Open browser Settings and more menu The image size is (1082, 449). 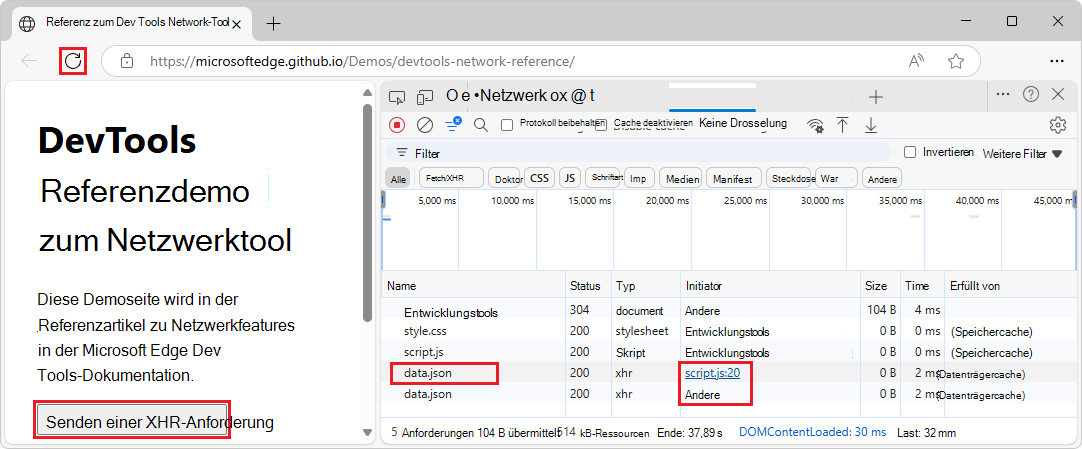[x=1056, y=61]
